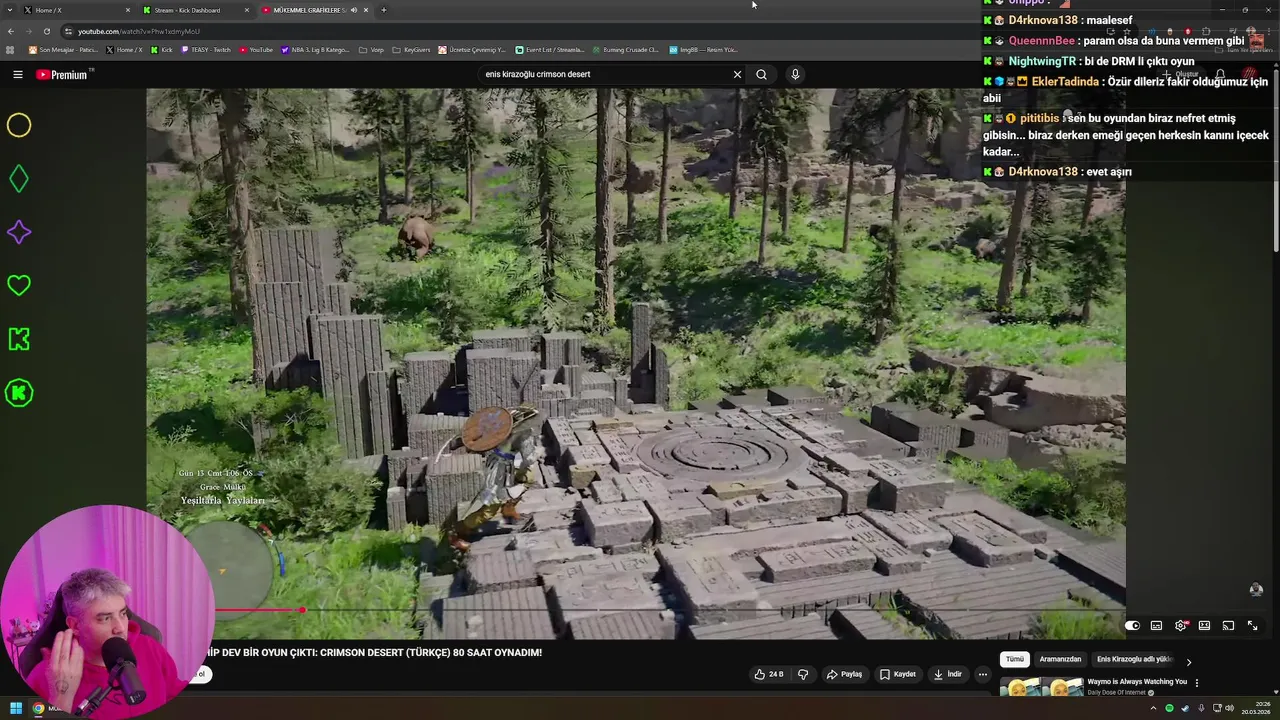
Task: Toggle the autoplay switch in player controls
Action: pos(1132,626)
